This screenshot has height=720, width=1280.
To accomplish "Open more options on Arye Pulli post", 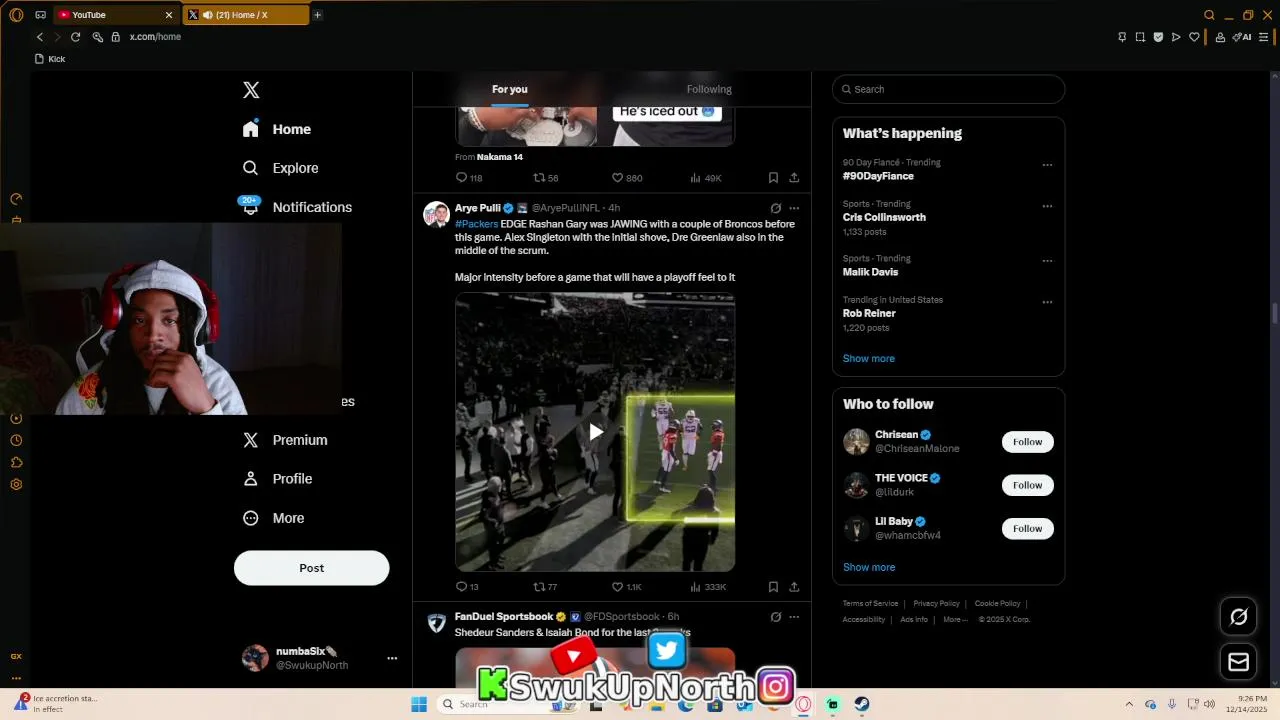I will [794, 208].
